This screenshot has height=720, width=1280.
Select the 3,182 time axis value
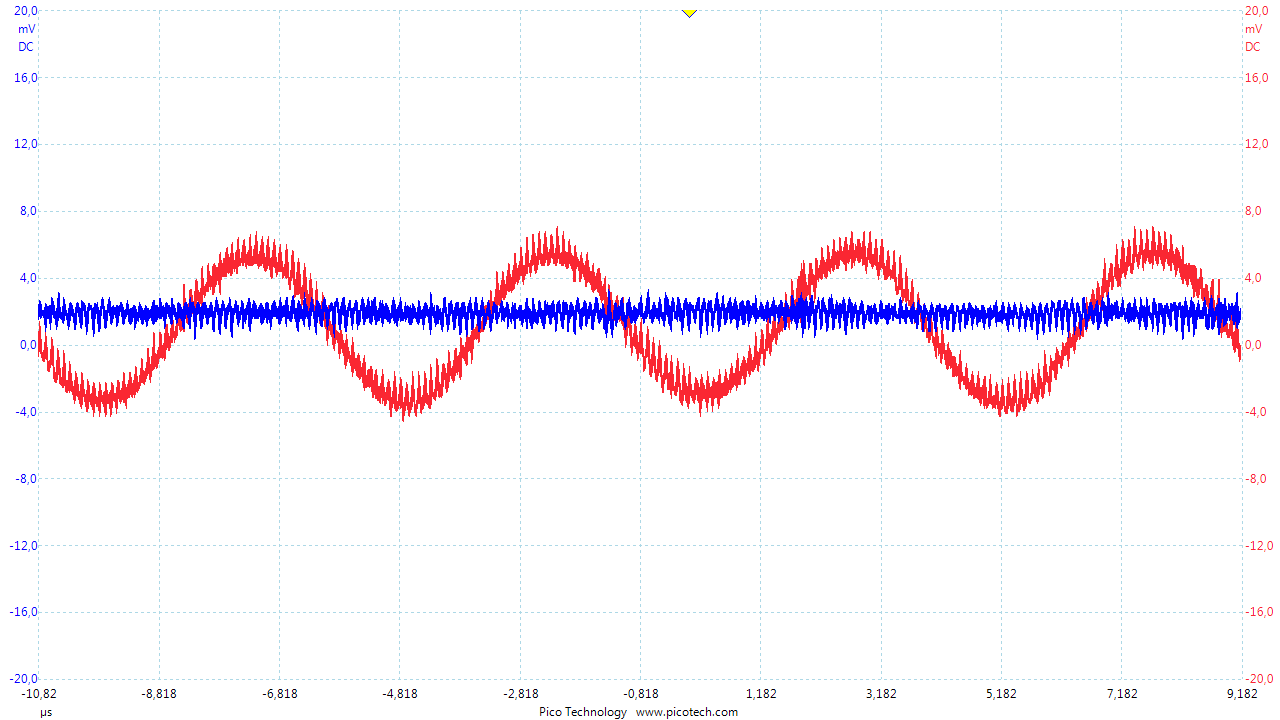(x=881, y=693)
